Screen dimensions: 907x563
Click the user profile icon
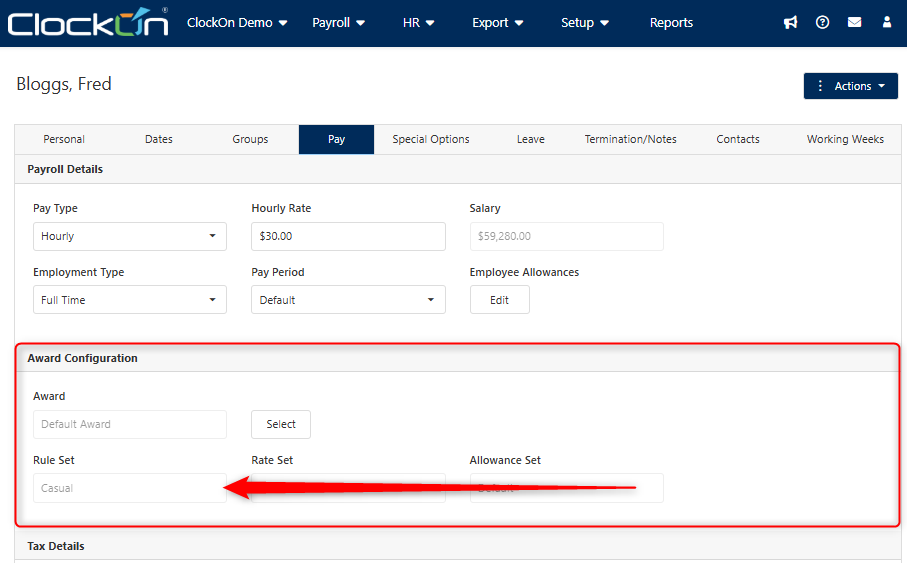886,22
